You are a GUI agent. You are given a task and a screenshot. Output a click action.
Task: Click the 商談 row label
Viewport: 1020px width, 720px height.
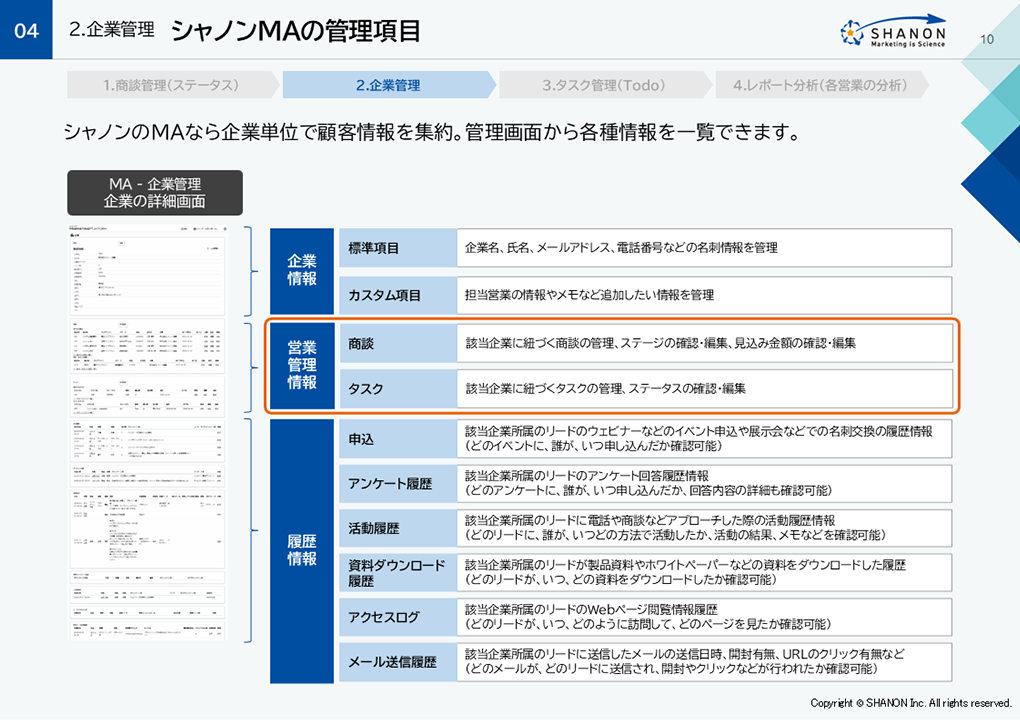coord(397,343)
